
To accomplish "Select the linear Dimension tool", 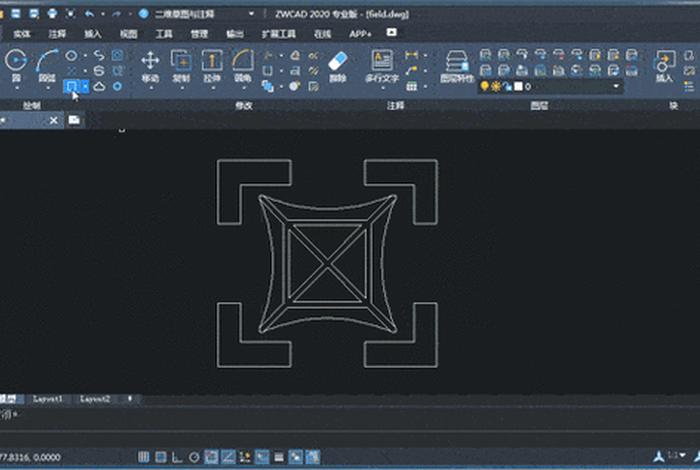I will click(411, 55).
